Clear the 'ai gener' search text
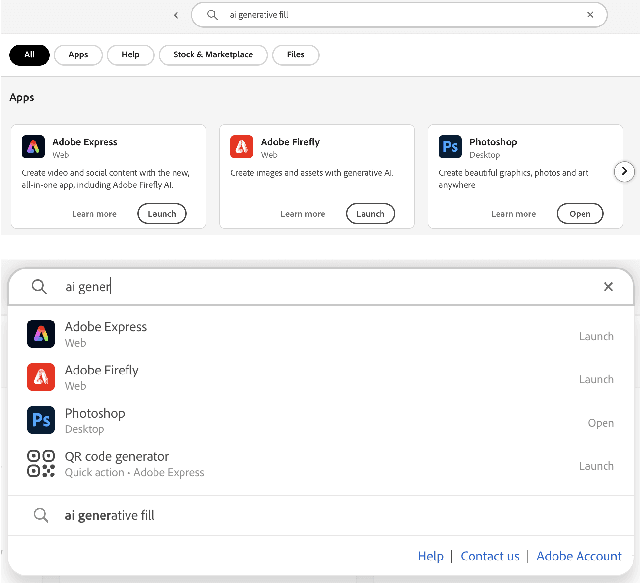The height and width of the screenshot is (584, 640). pos(608,287)
